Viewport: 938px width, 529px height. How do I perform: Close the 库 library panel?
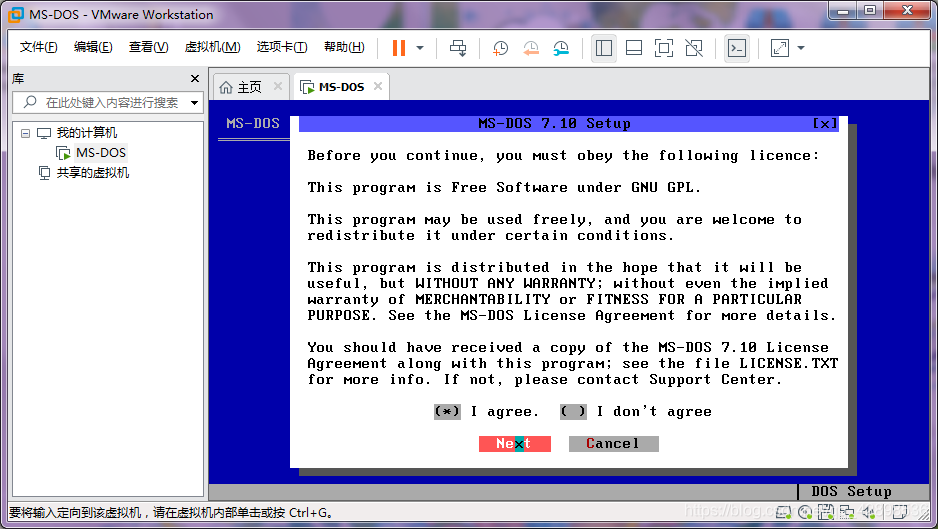pyautogui.click(x=194, y=78)
